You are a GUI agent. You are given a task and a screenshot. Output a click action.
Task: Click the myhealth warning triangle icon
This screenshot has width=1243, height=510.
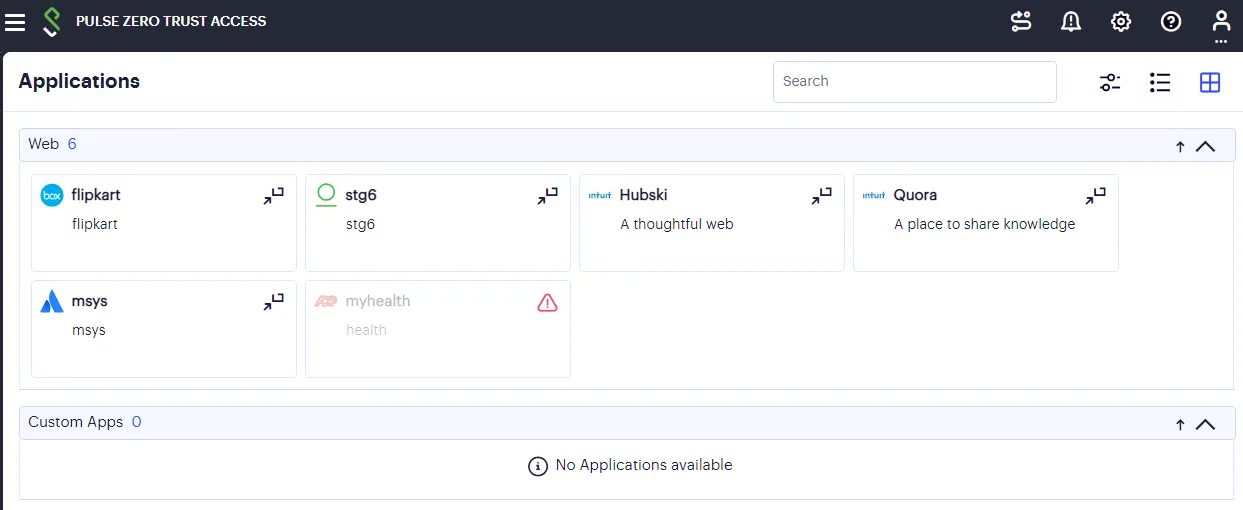547,302
